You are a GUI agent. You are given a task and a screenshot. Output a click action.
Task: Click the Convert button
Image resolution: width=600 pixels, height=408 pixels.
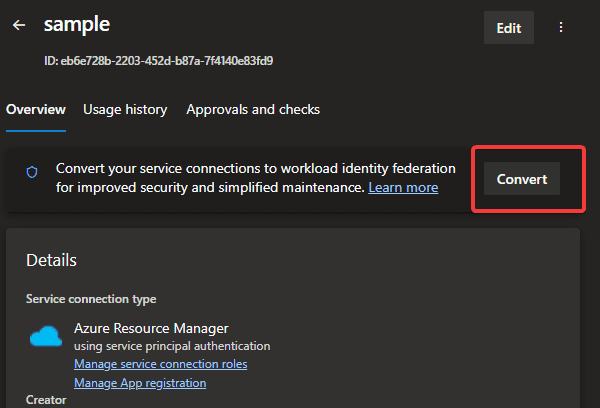(x=522, y=179)
